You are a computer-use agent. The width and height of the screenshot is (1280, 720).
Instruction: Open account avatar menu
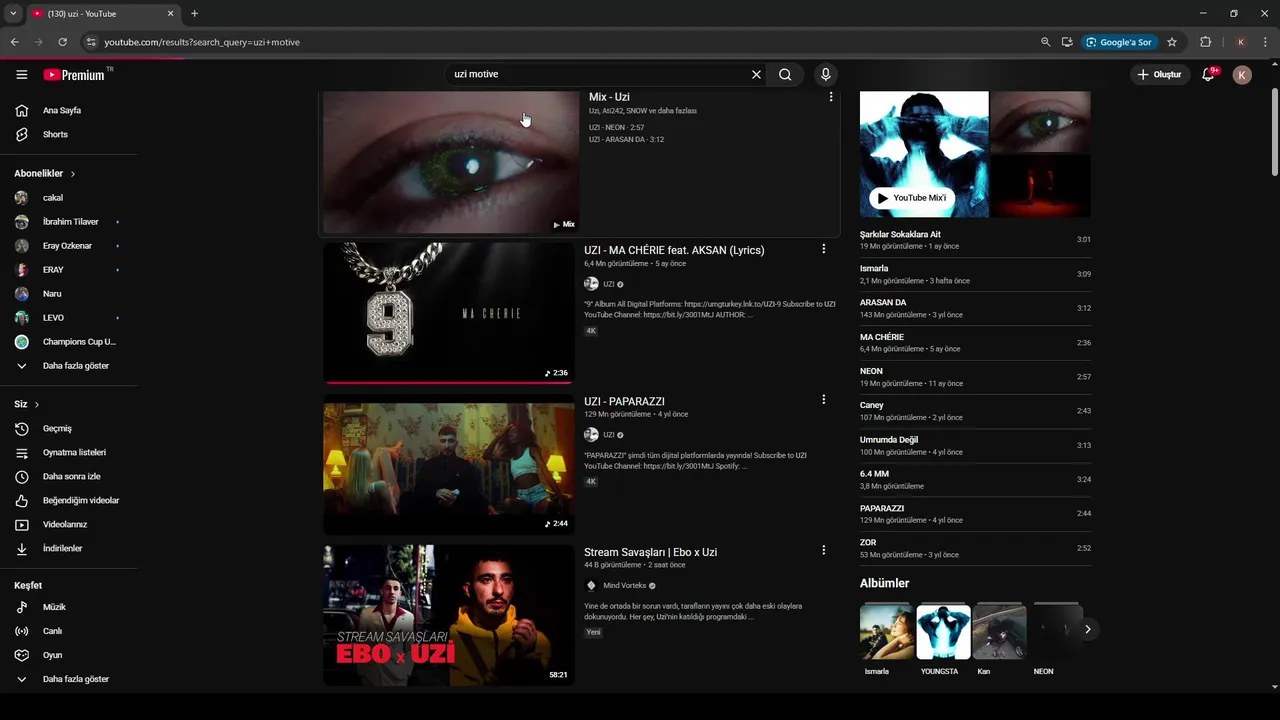point(1242,74)
